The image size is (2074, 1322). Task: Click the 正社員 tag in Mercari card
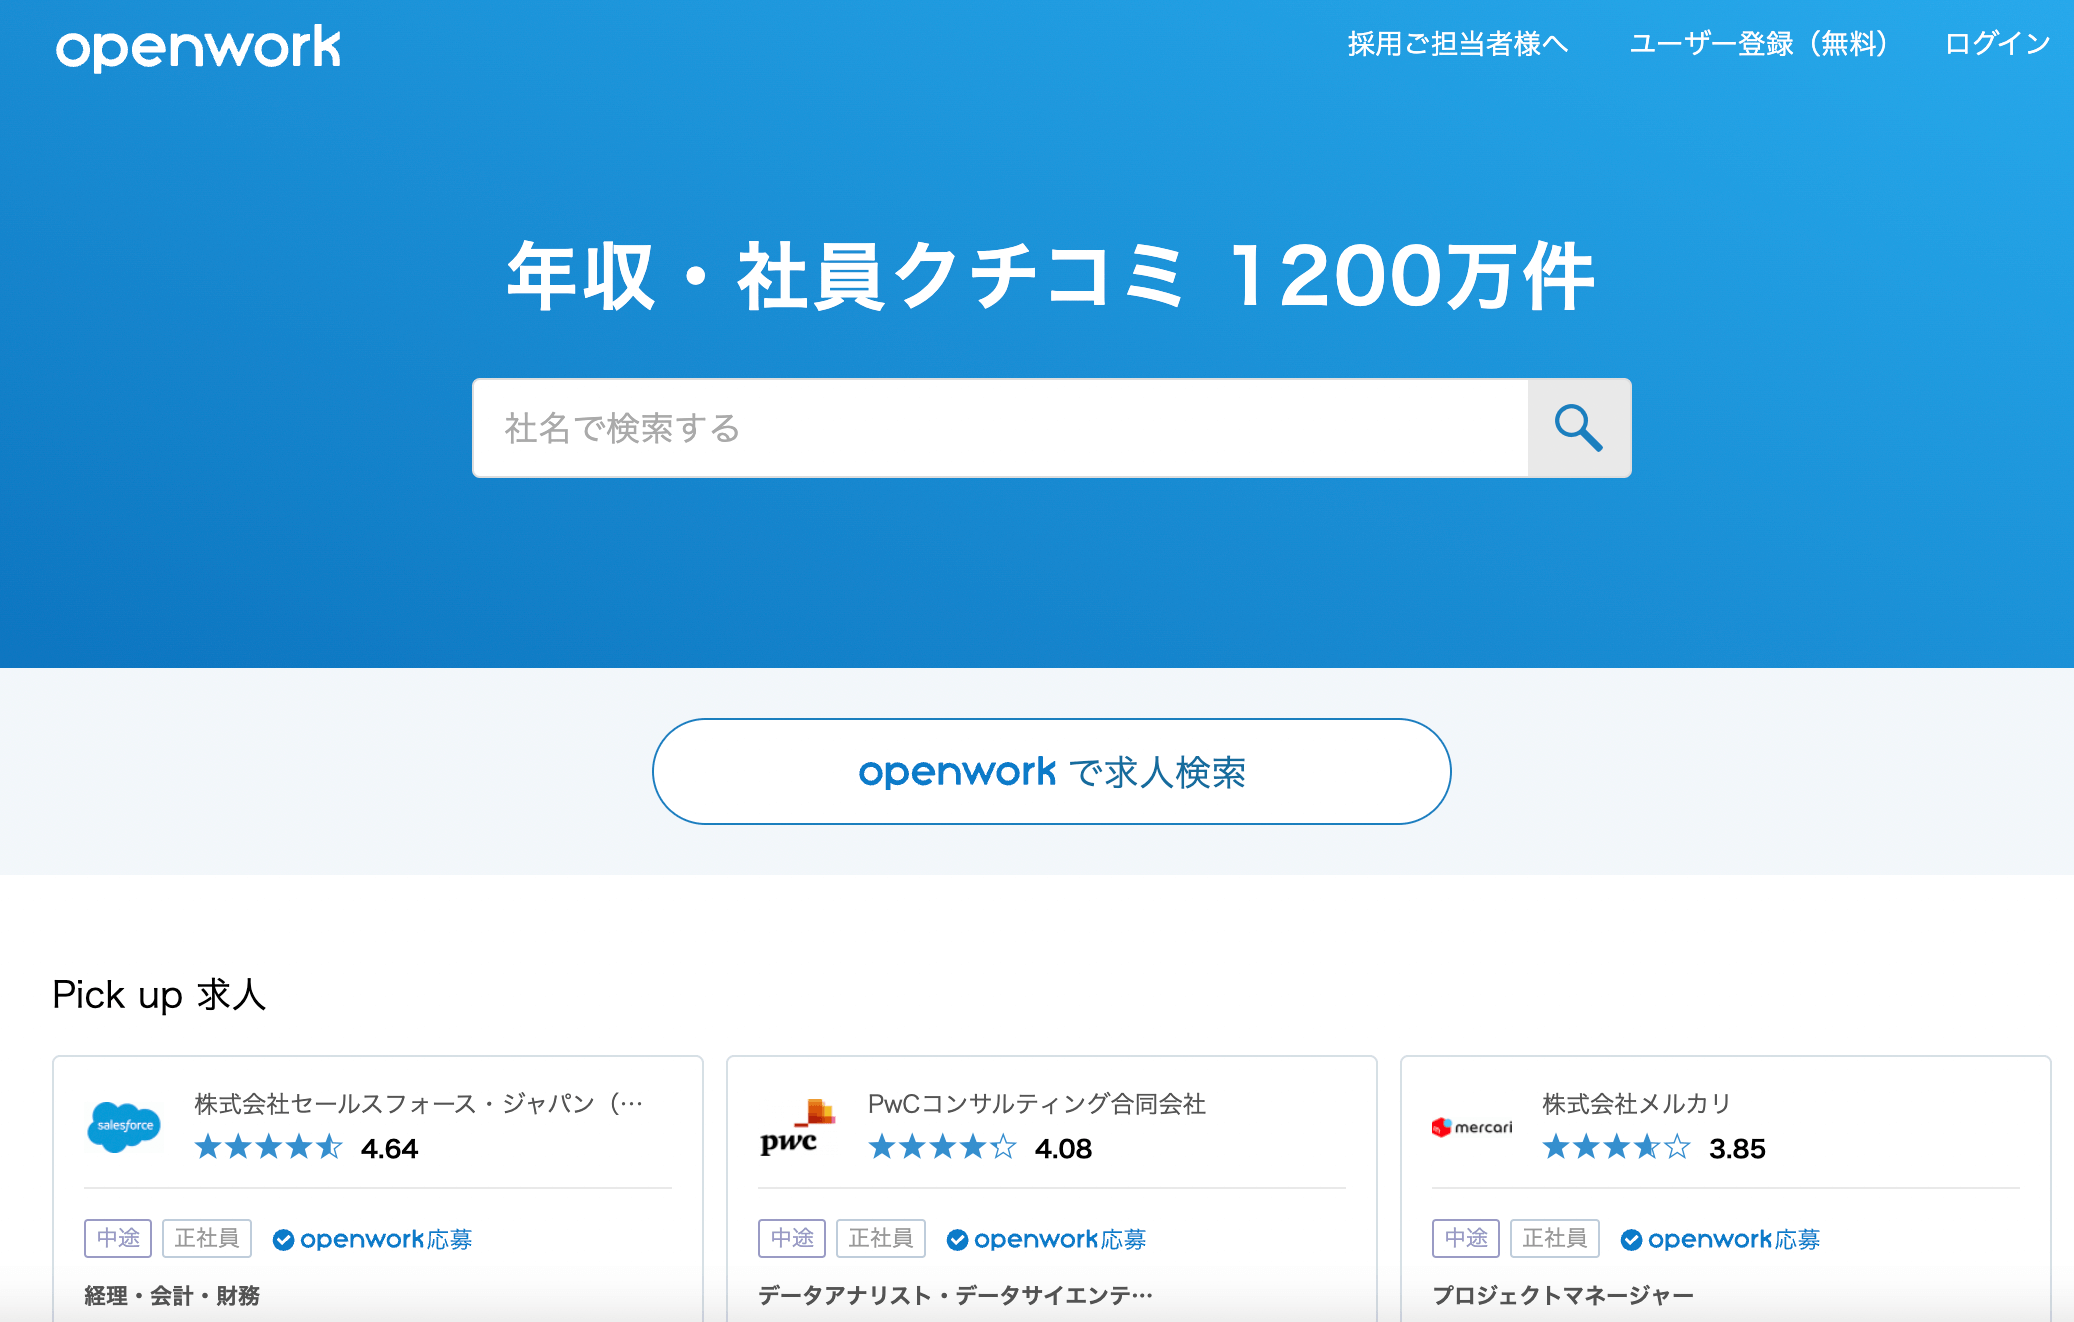pyautogui.click(x=1555, y=1238)
